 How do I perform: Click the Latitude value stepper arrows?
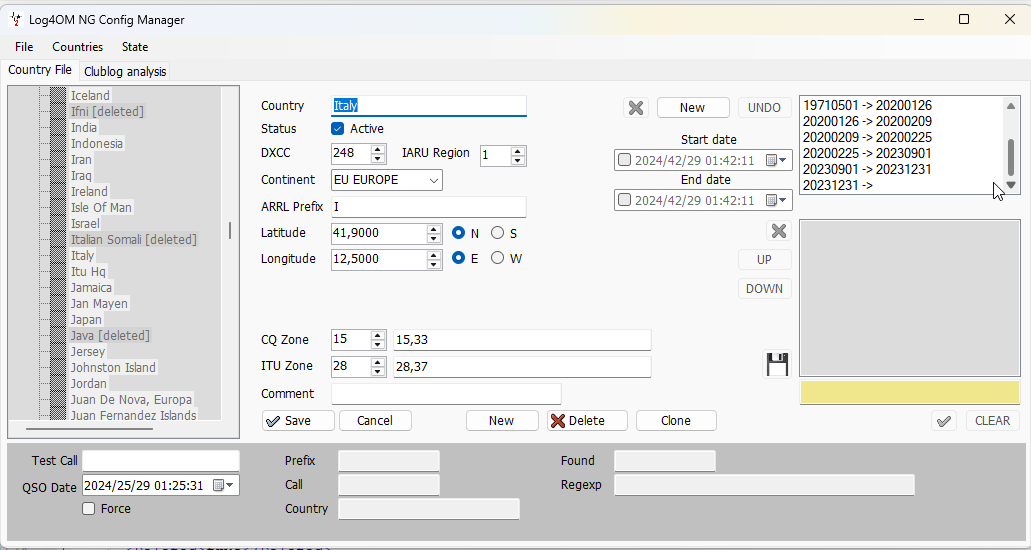point(433,233)
